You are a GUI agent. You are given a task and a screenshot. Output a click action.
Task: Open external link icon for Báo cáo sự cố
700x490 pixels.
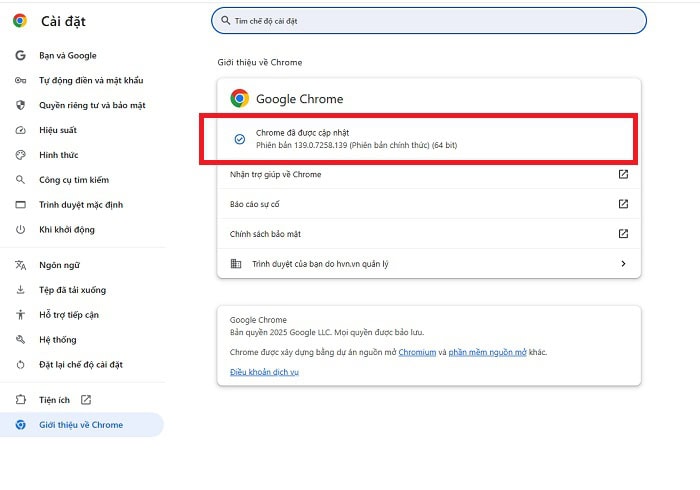[623, 204]
